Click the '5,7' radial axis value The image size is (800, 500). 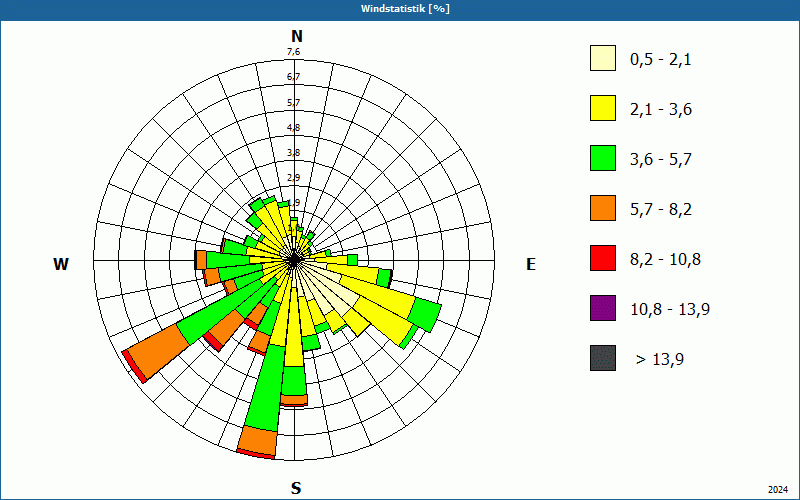pyautogui.click(x=293, y=103)
